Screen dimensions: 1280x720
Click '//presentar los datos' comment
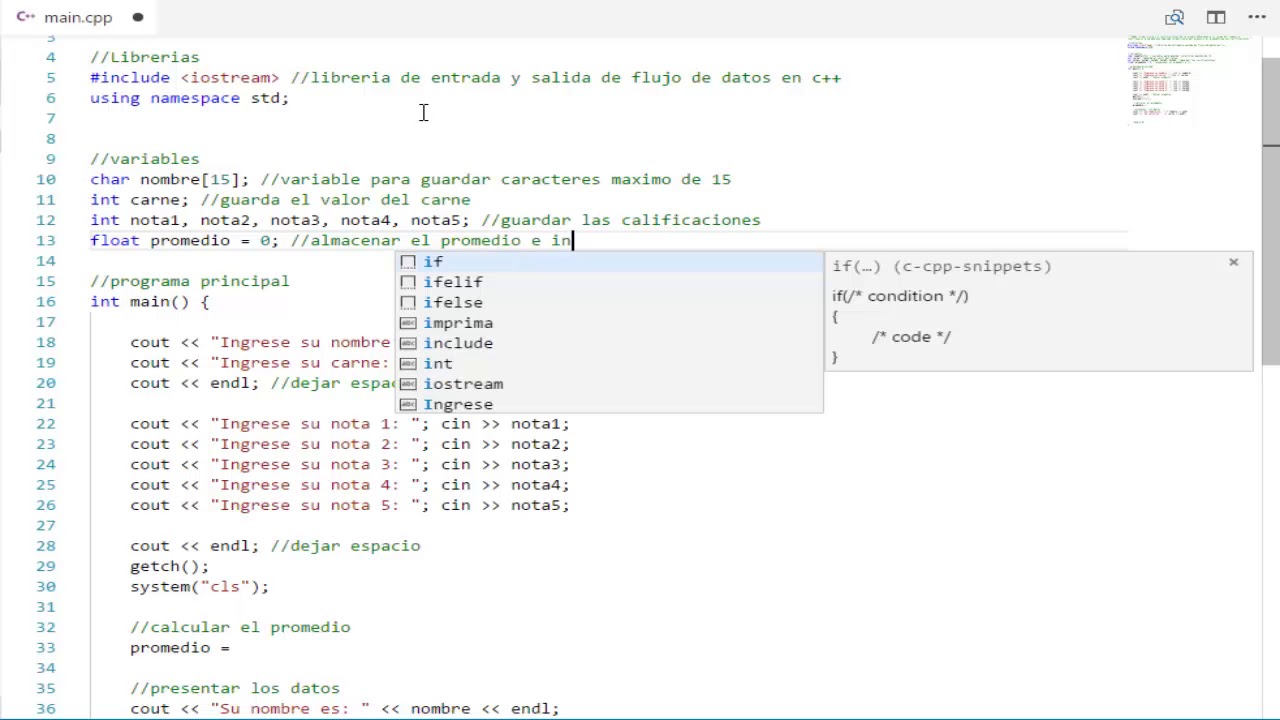[235, 688]
